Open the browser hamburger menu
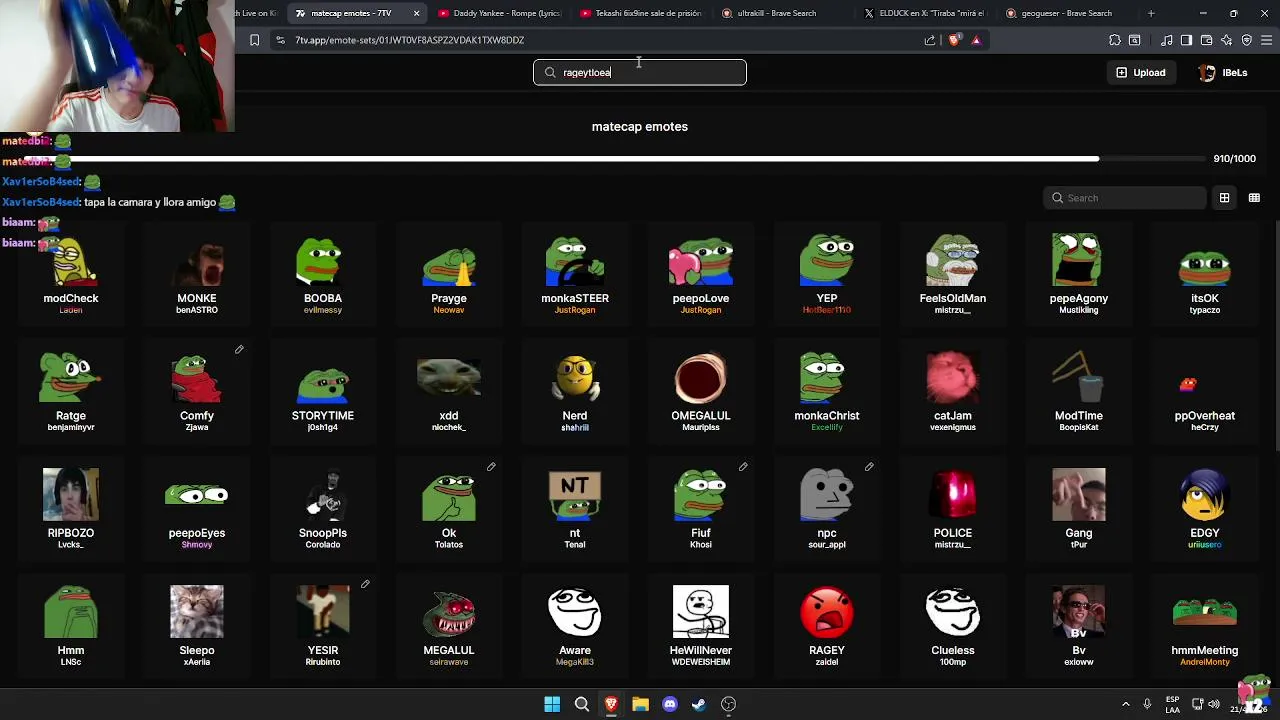Screen dimensions: 1280x720 [x=1267, y=40]
